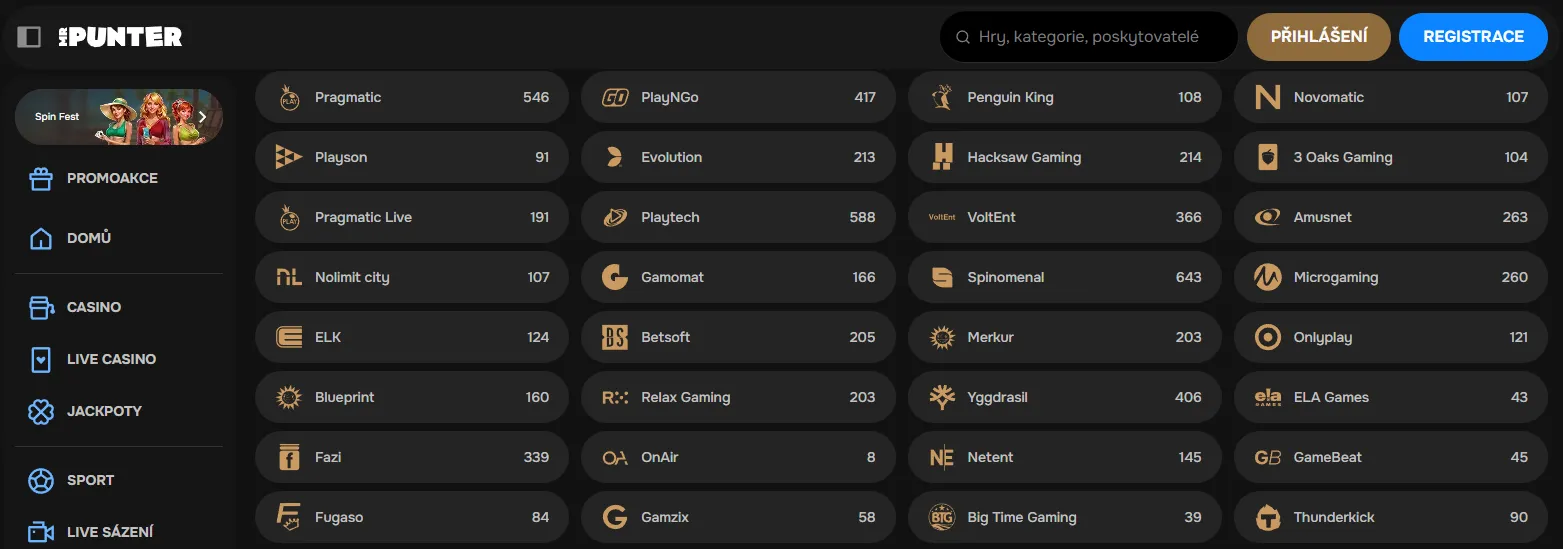Click the search magnifier icon

(x=963, y=37)
